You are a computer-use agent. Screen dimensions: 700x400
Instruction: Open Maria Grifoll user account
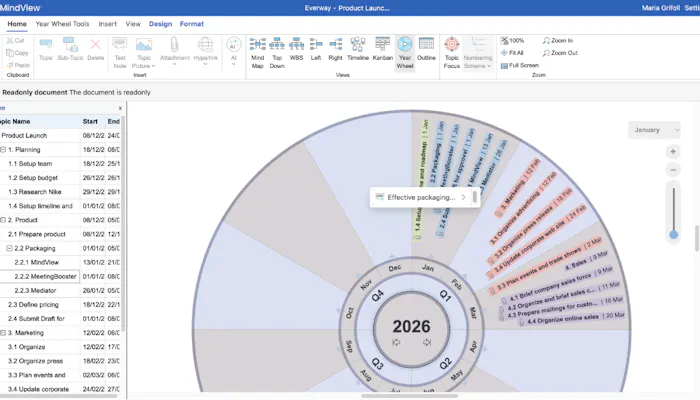pyautogui.click(x=661, y=8)
